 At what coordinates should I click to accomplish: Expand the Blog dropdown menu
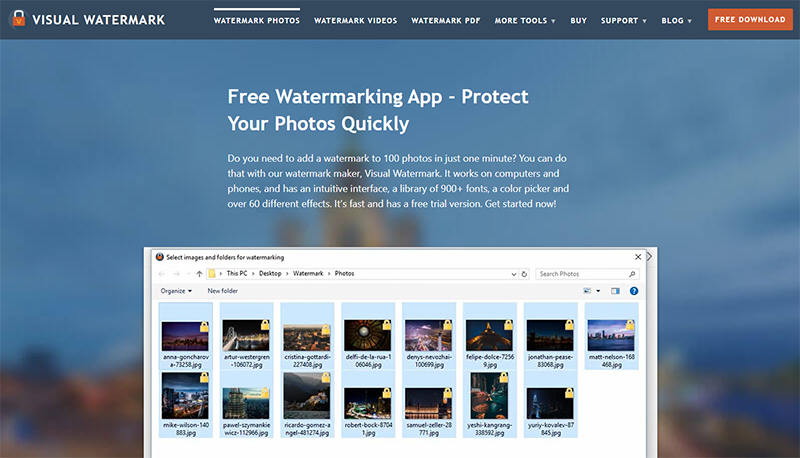tap(677, 20)
